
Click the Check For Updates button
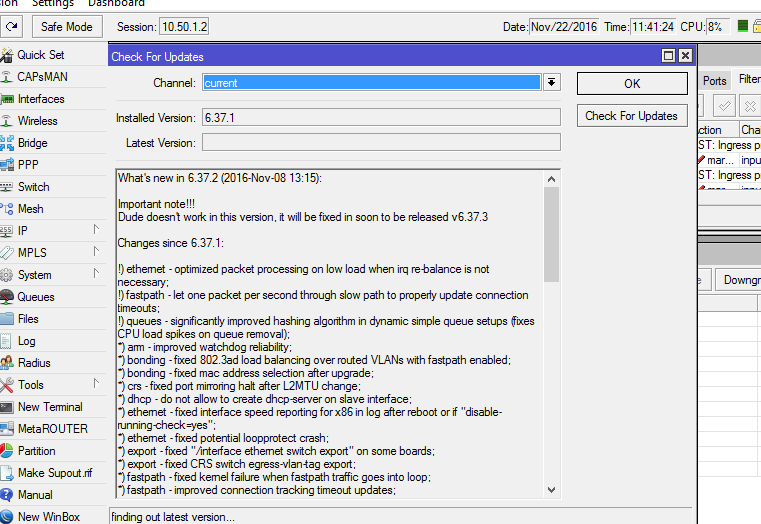tap(632, 116)
